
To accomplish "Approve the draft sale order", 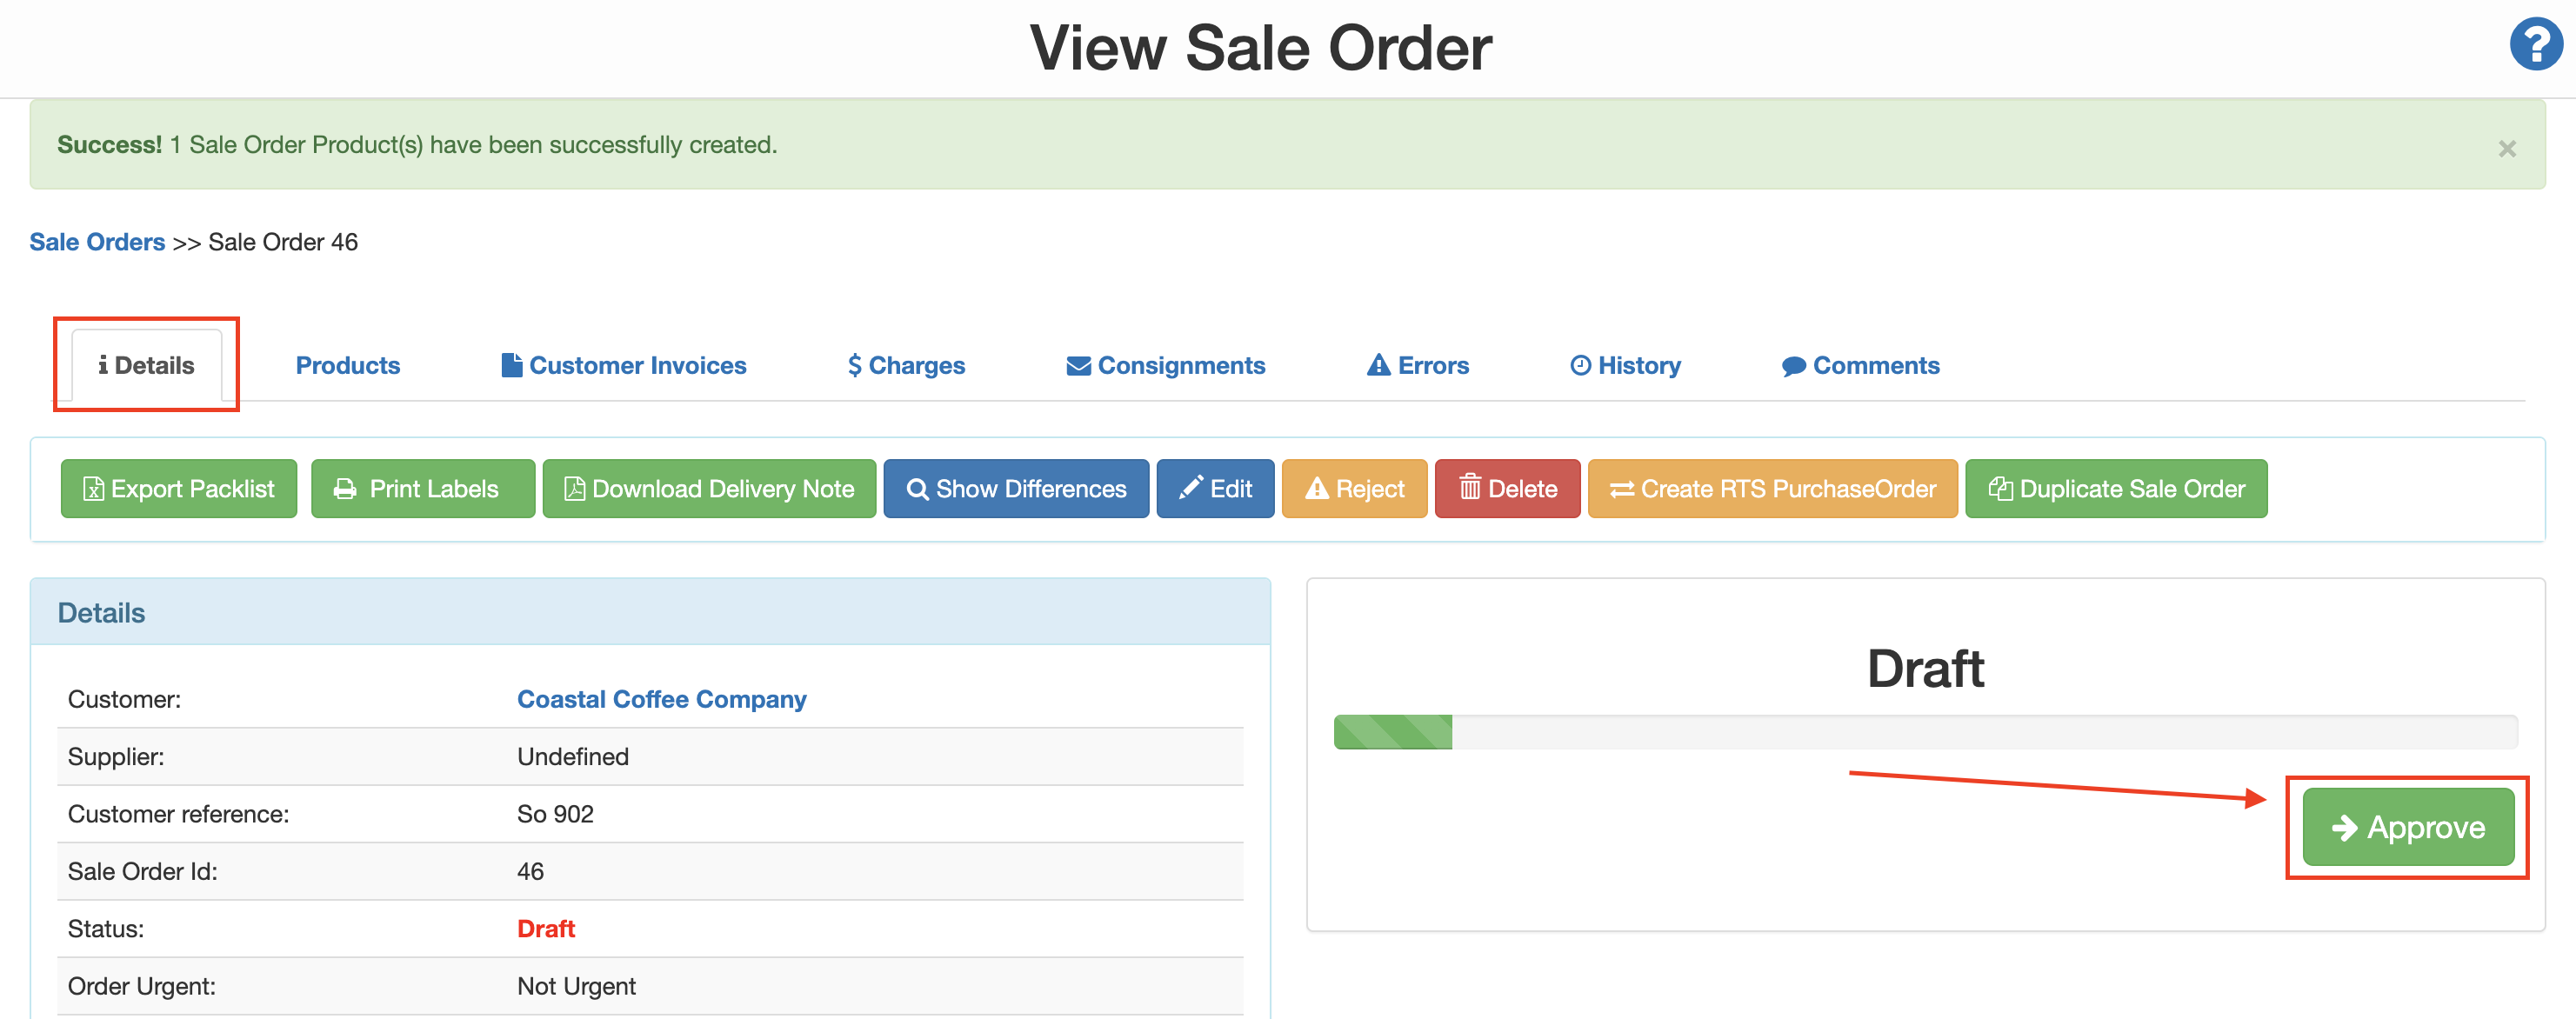I will point(2407,827).
